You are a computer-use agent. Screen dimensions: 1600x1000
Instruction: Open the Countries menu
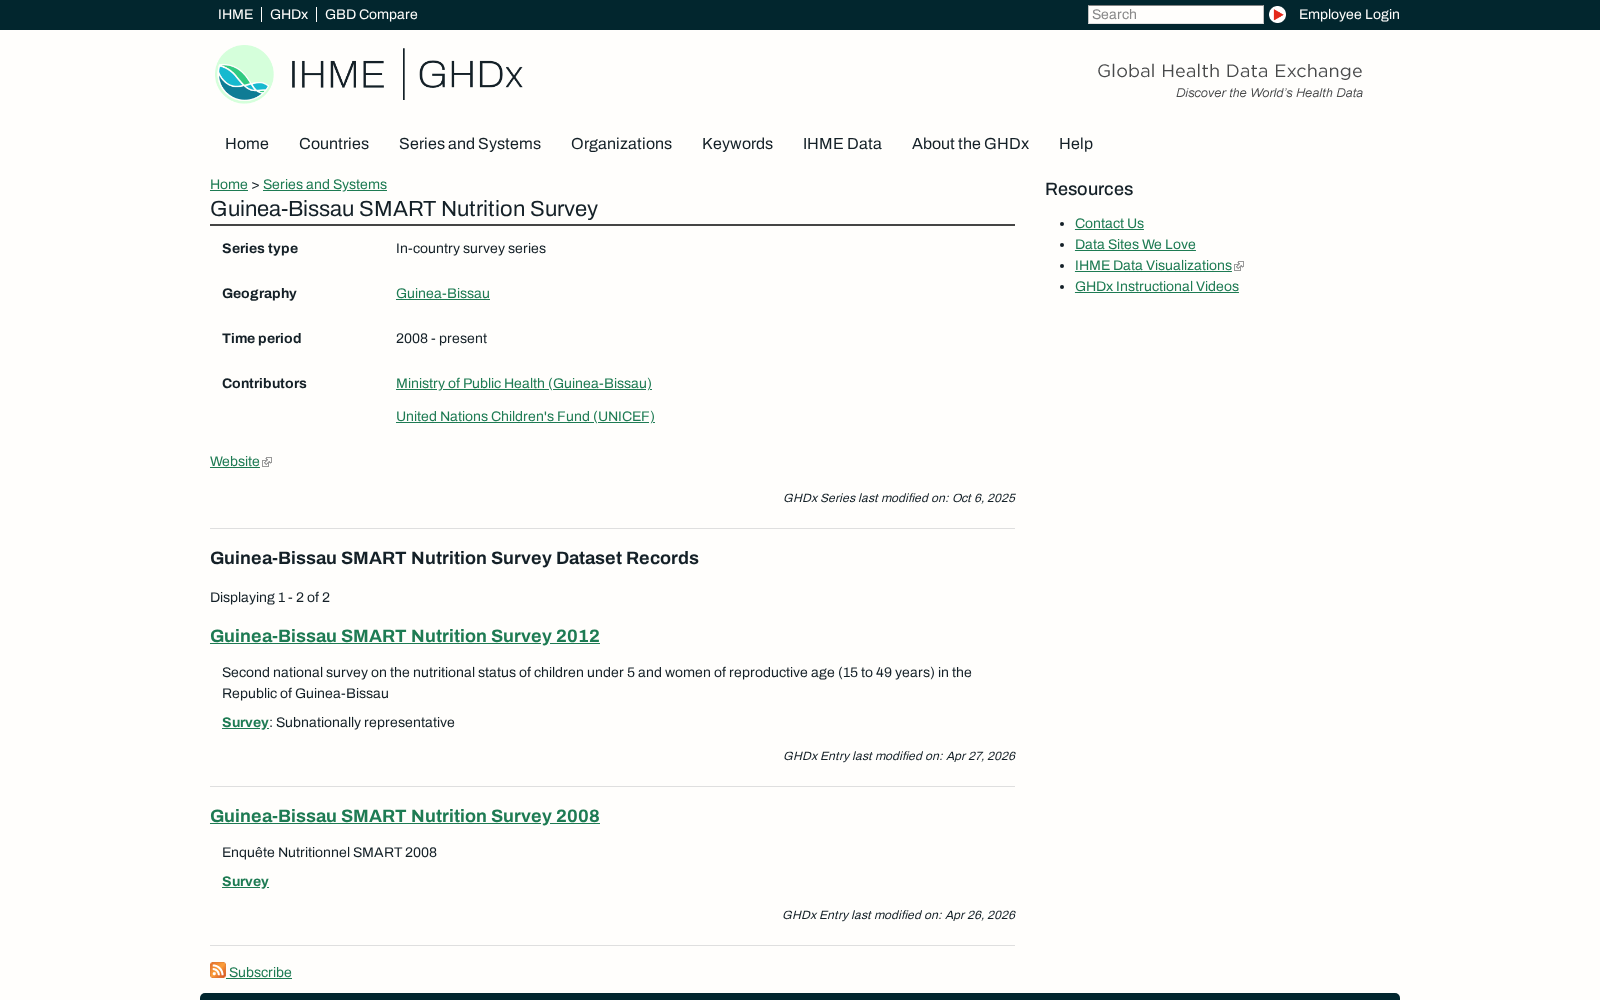coord(334,144)
